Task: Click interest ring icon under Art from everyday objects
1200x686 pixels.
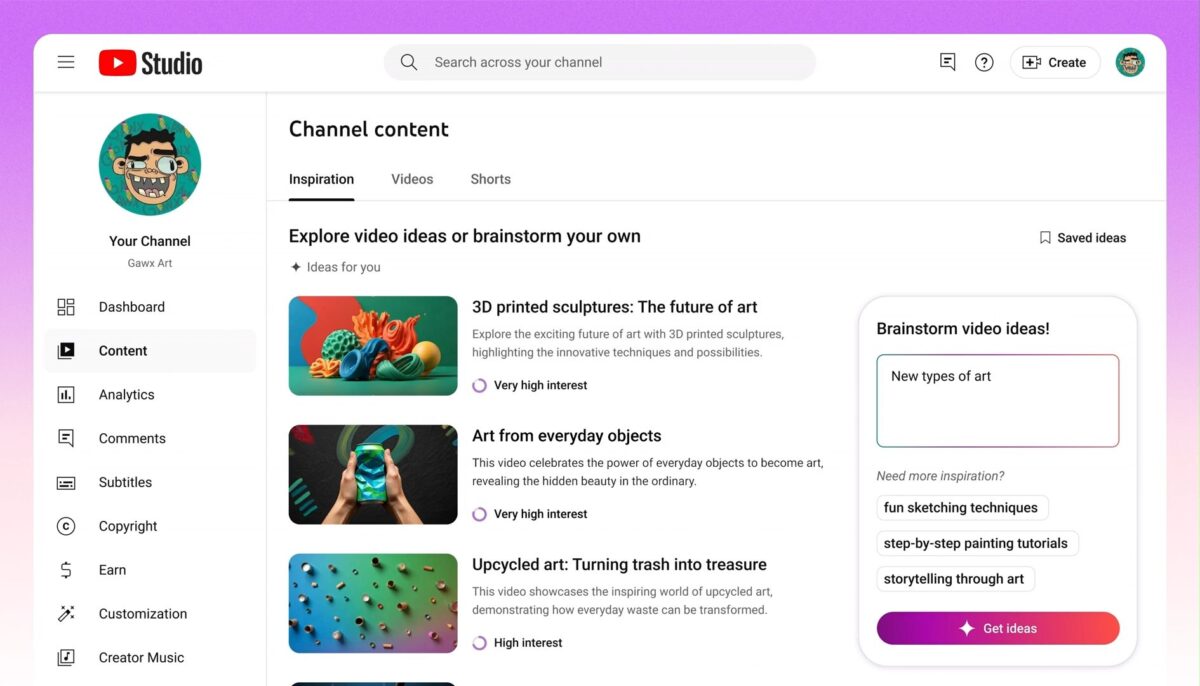Action: pyautogui.click(x=479, y=514)
